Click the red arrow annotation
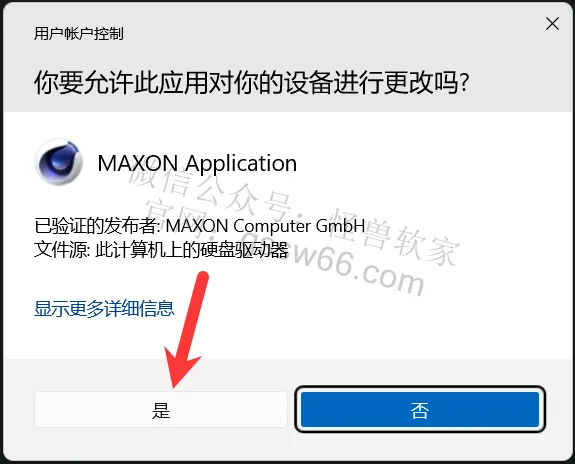Image resolution: width=575 pixels, height=464 pixels. (x=186, y=329)
